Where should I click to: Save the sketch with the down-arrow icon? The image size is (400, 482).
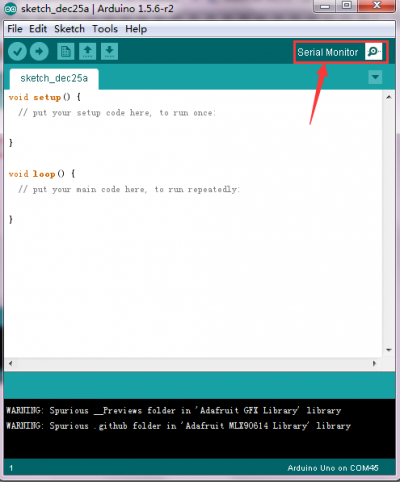(109, 51)
